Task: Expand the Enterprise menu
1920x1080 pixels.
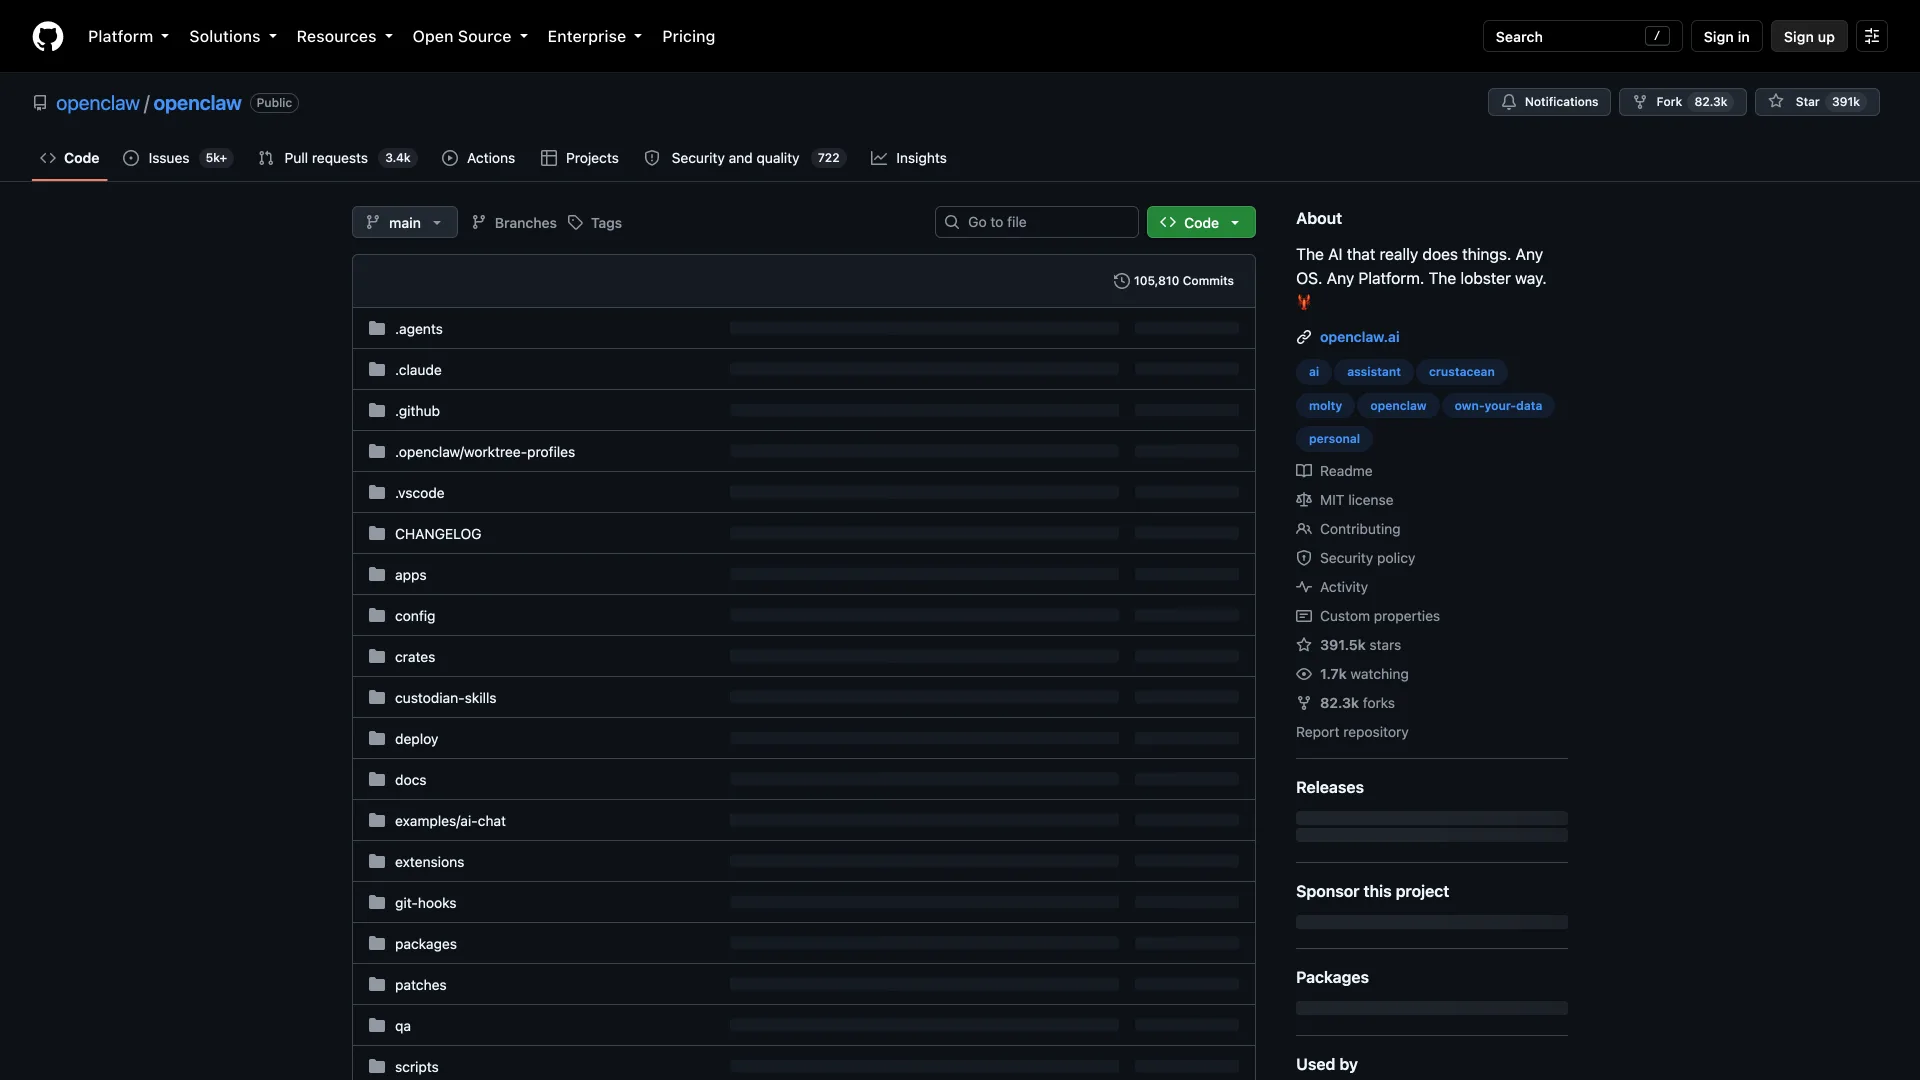Action: (594, 37)
